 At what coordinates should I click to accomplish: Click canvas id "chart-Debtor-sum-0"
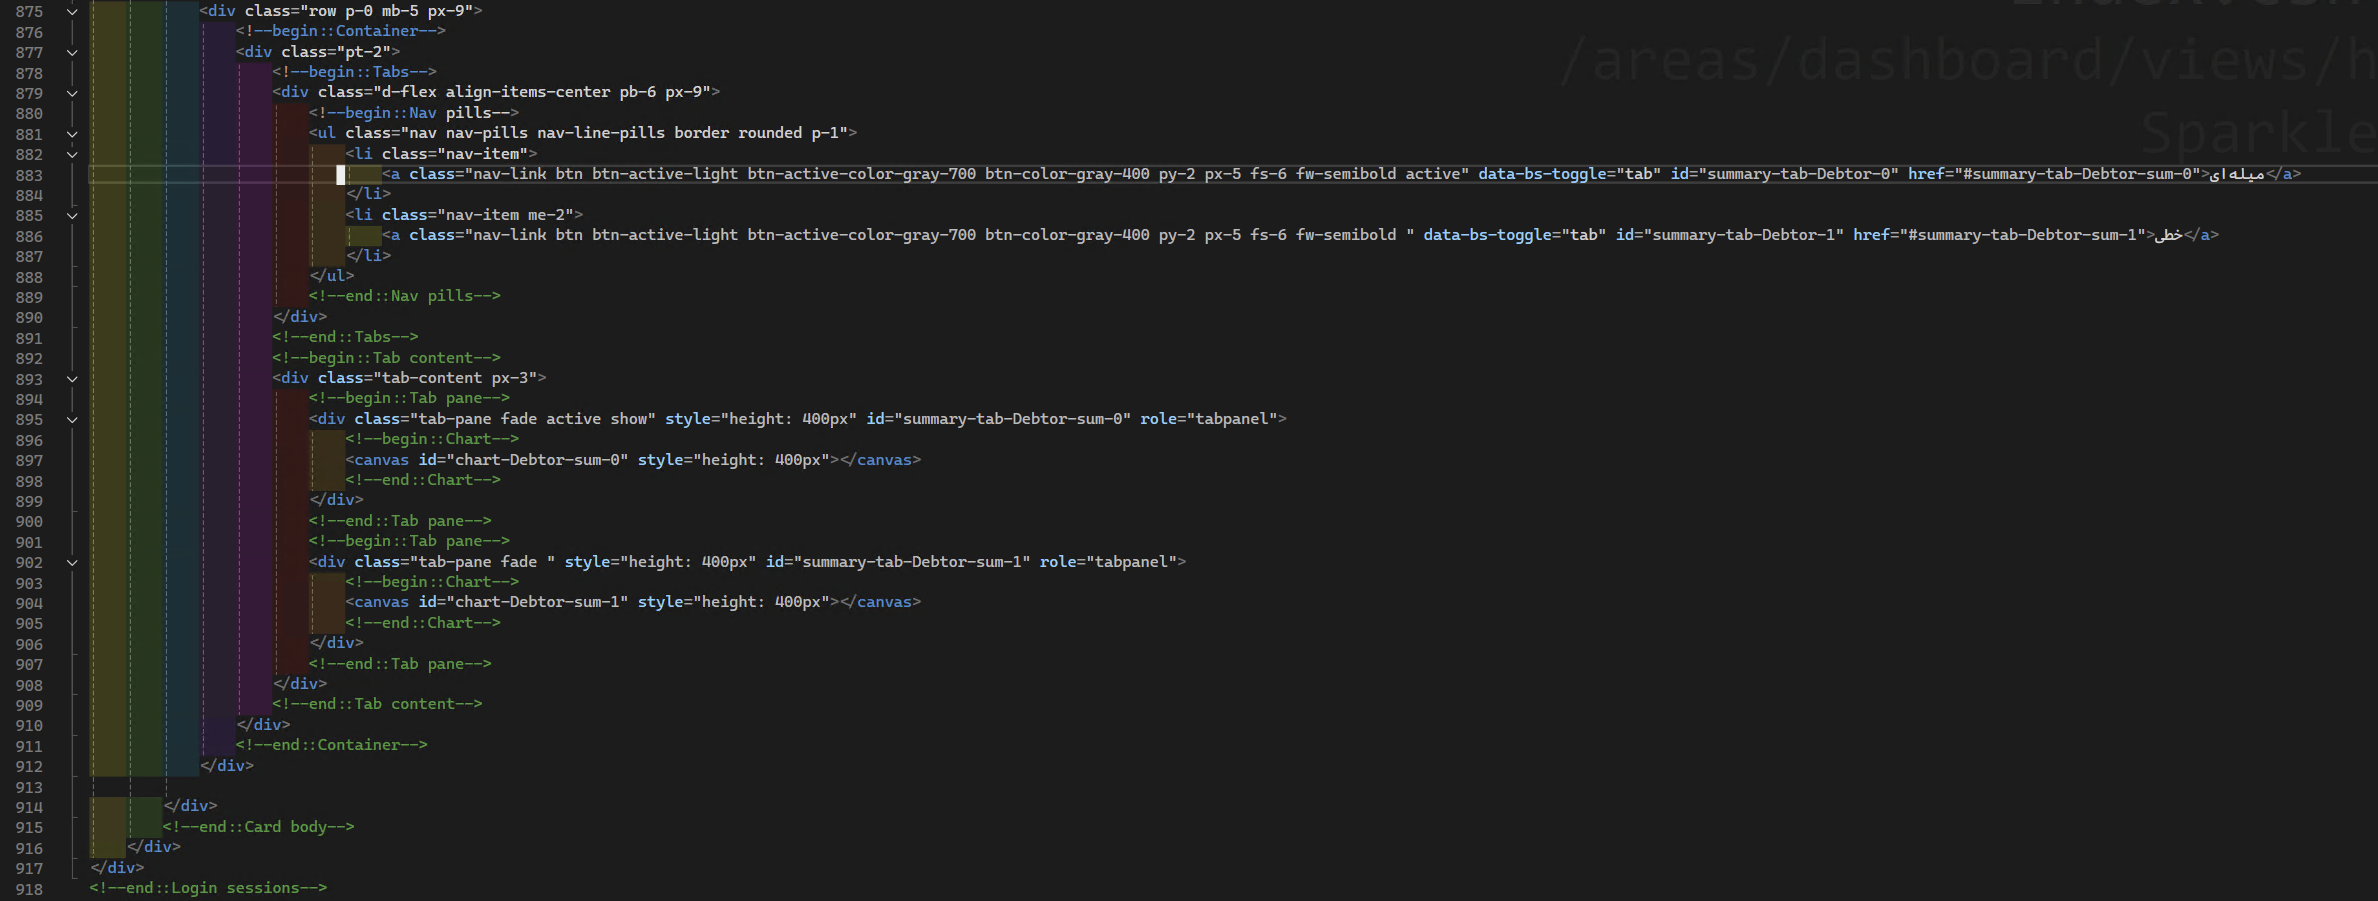[523, 460]
